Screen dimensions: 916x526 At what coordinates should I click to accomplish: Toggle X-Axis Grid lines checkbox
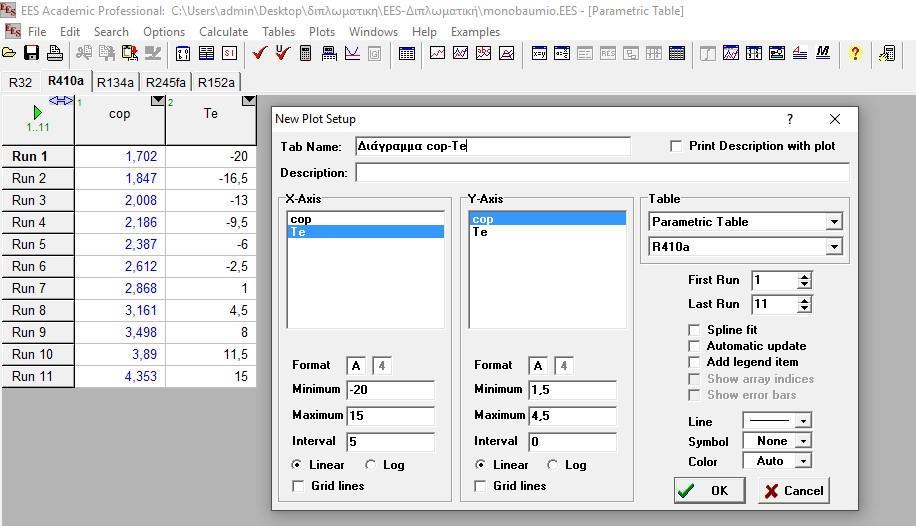click(x=298, y=486)
